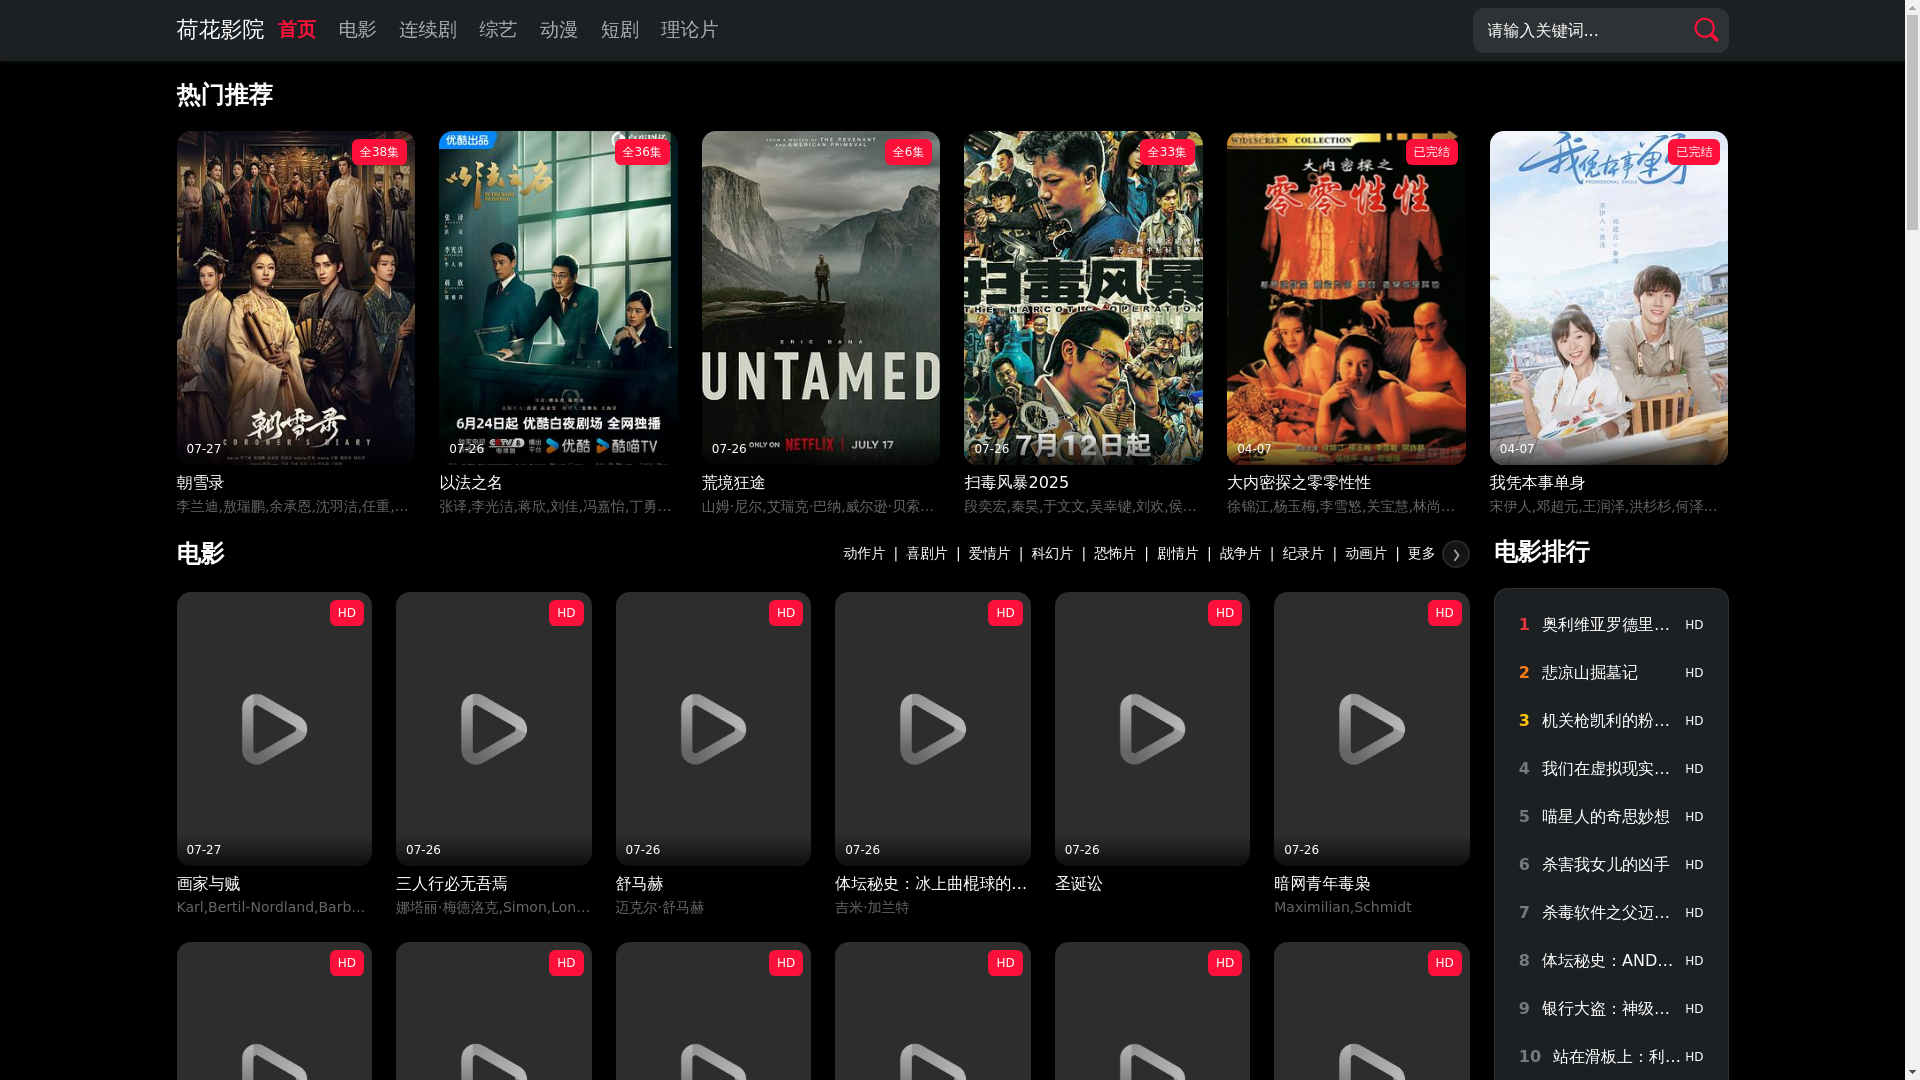Switch to the 综艺 navigation item
Screen dimensions: 1920x1080
tap(498, 30)
